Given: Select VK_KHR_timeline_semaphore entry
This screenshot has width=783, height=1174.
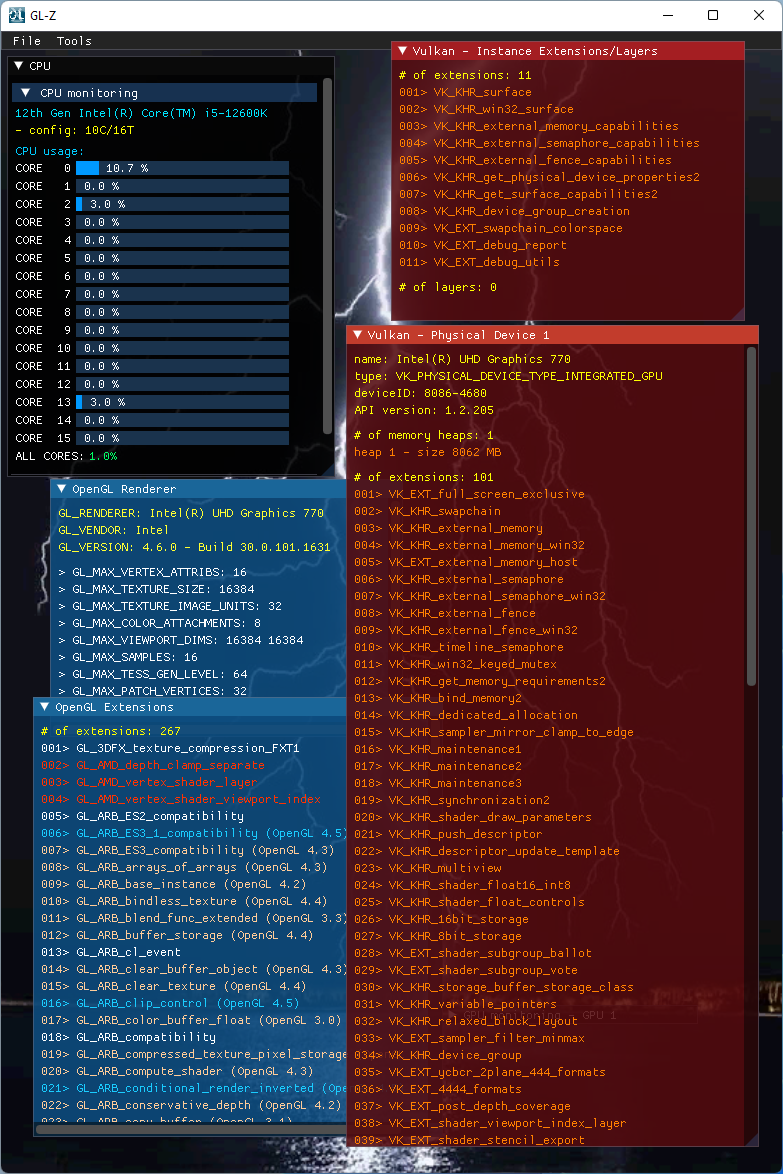Looking at the screenshot, I should pyautogui.click(x=459, y=647).
